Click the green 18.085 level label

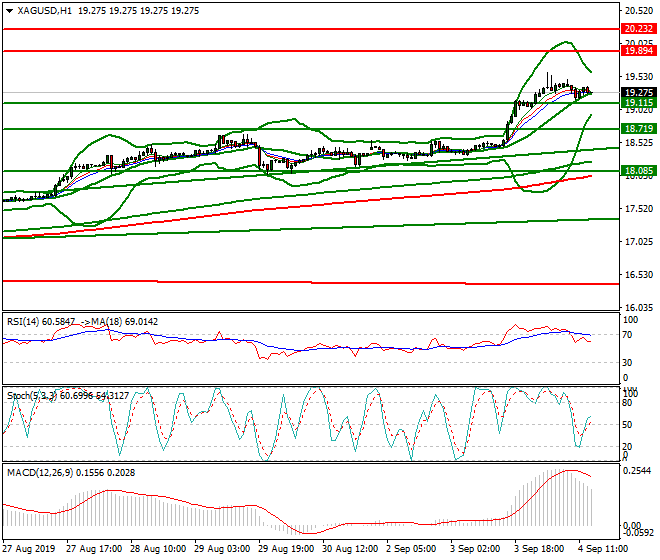coord(639,171)
